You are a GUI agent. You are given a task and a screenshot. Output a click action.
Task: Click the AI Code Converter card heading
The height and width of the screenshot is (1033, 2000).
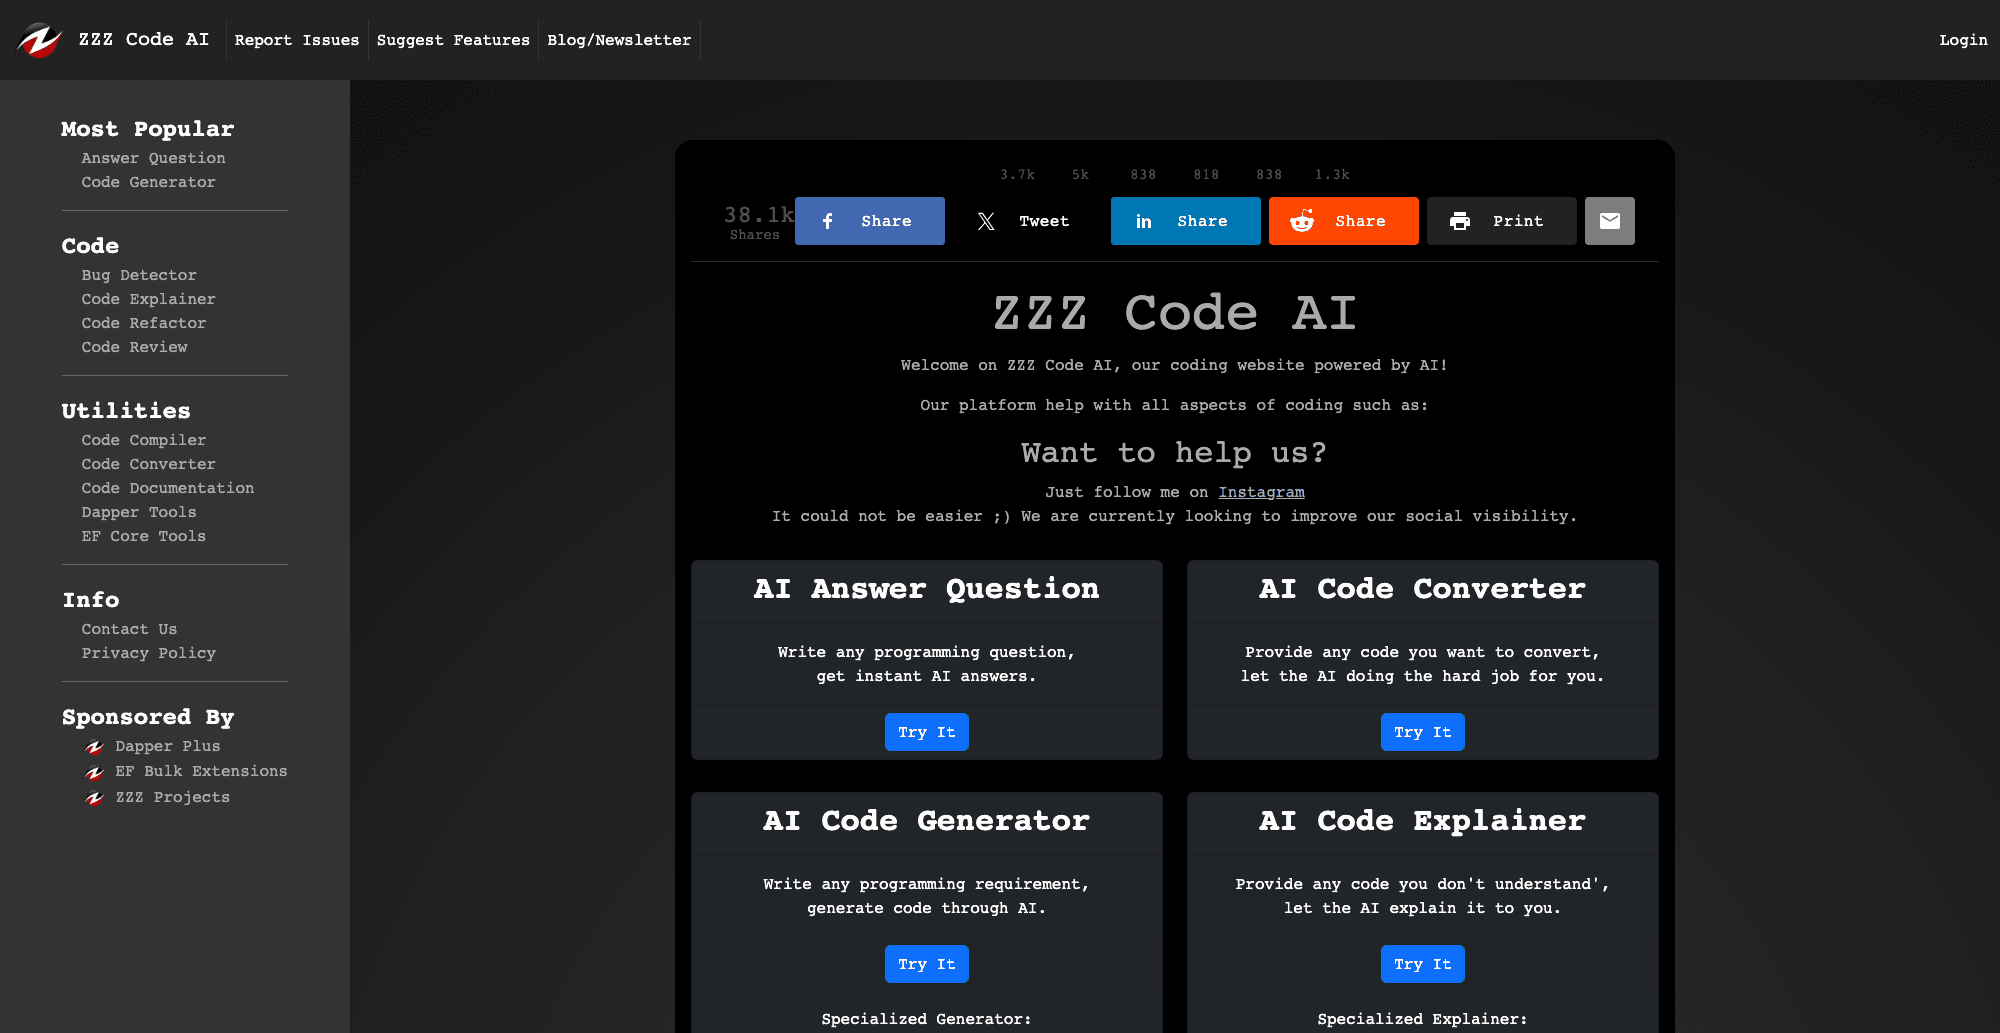[x=1423, y=589]
